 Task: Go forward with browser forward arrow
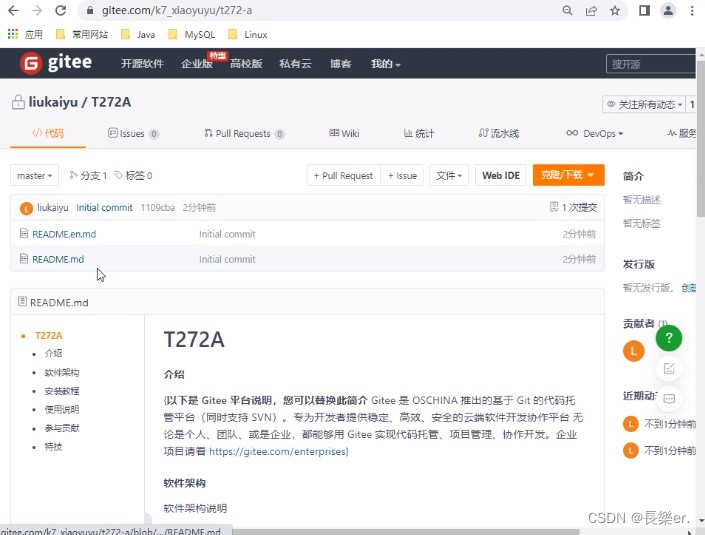coord(37,10)
